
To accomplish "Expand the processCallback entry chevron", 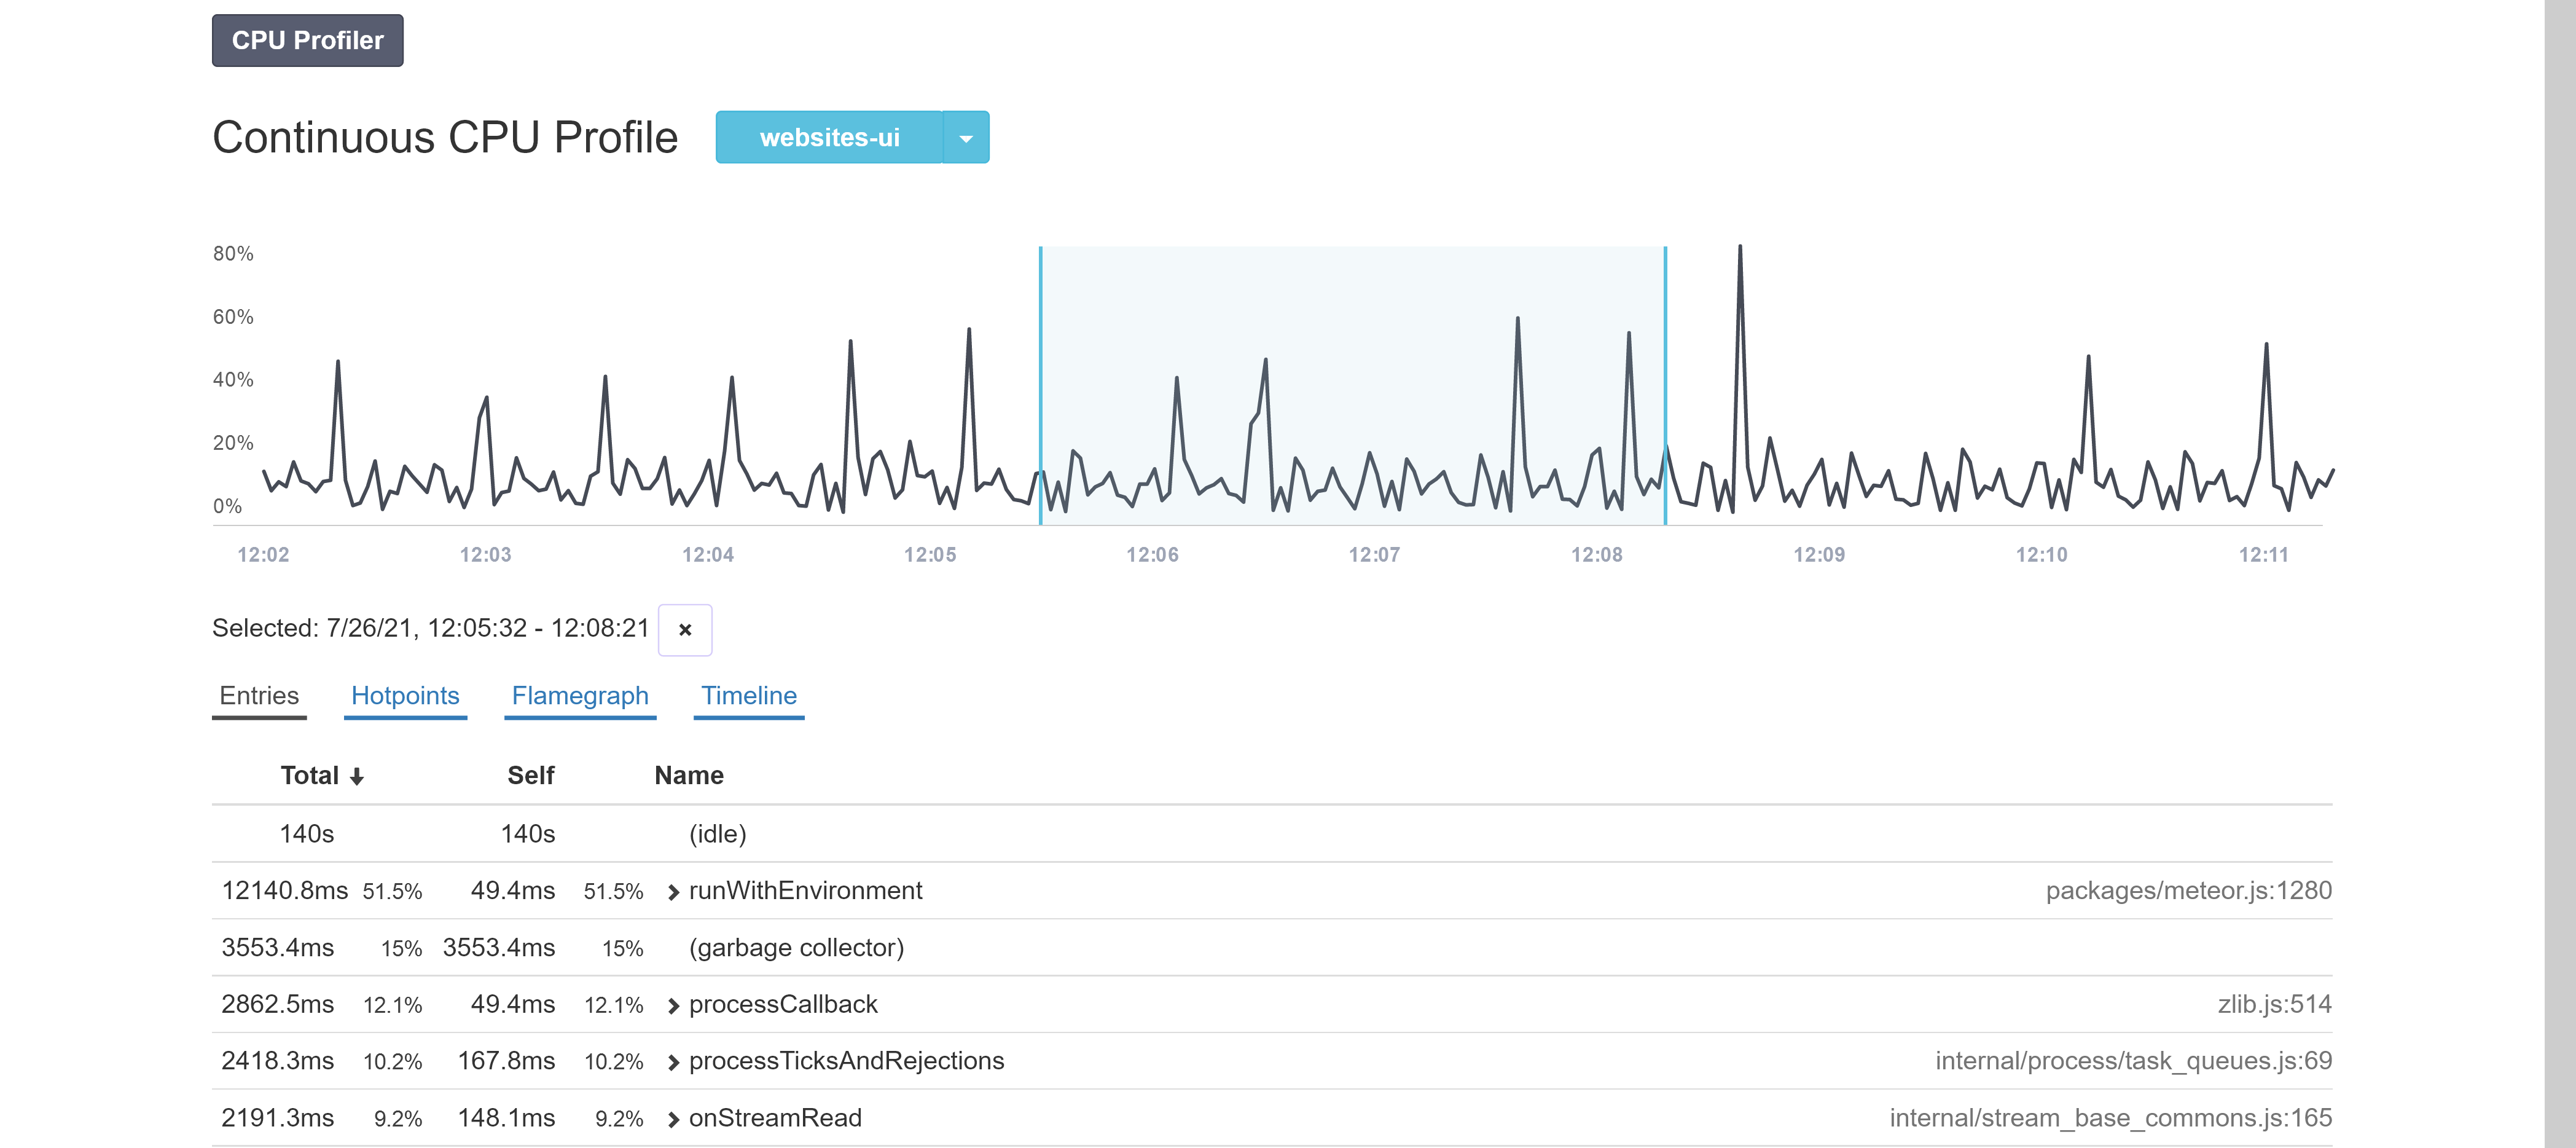I will 673,1006.
